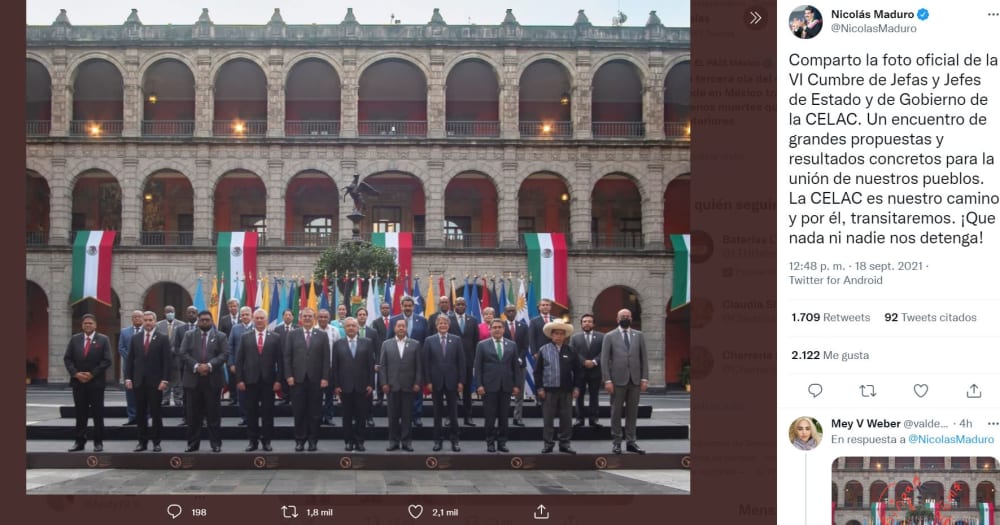View the list of 1.709 Retweets
The image size is (1000, 525).
pyautogui.click(x=830, y=317)
